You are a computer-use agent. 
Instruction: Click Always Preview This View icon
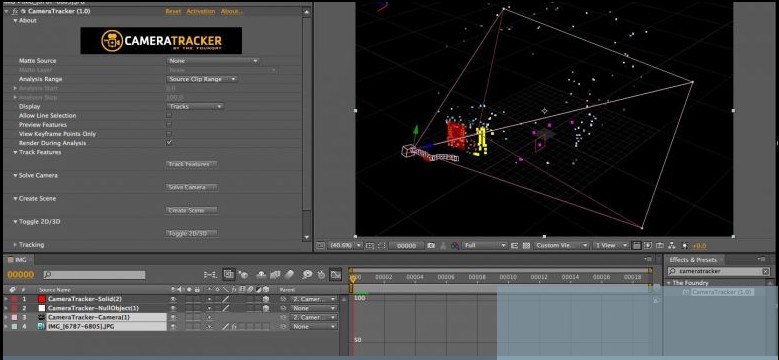pyautogui.click(x=319, y=245)
